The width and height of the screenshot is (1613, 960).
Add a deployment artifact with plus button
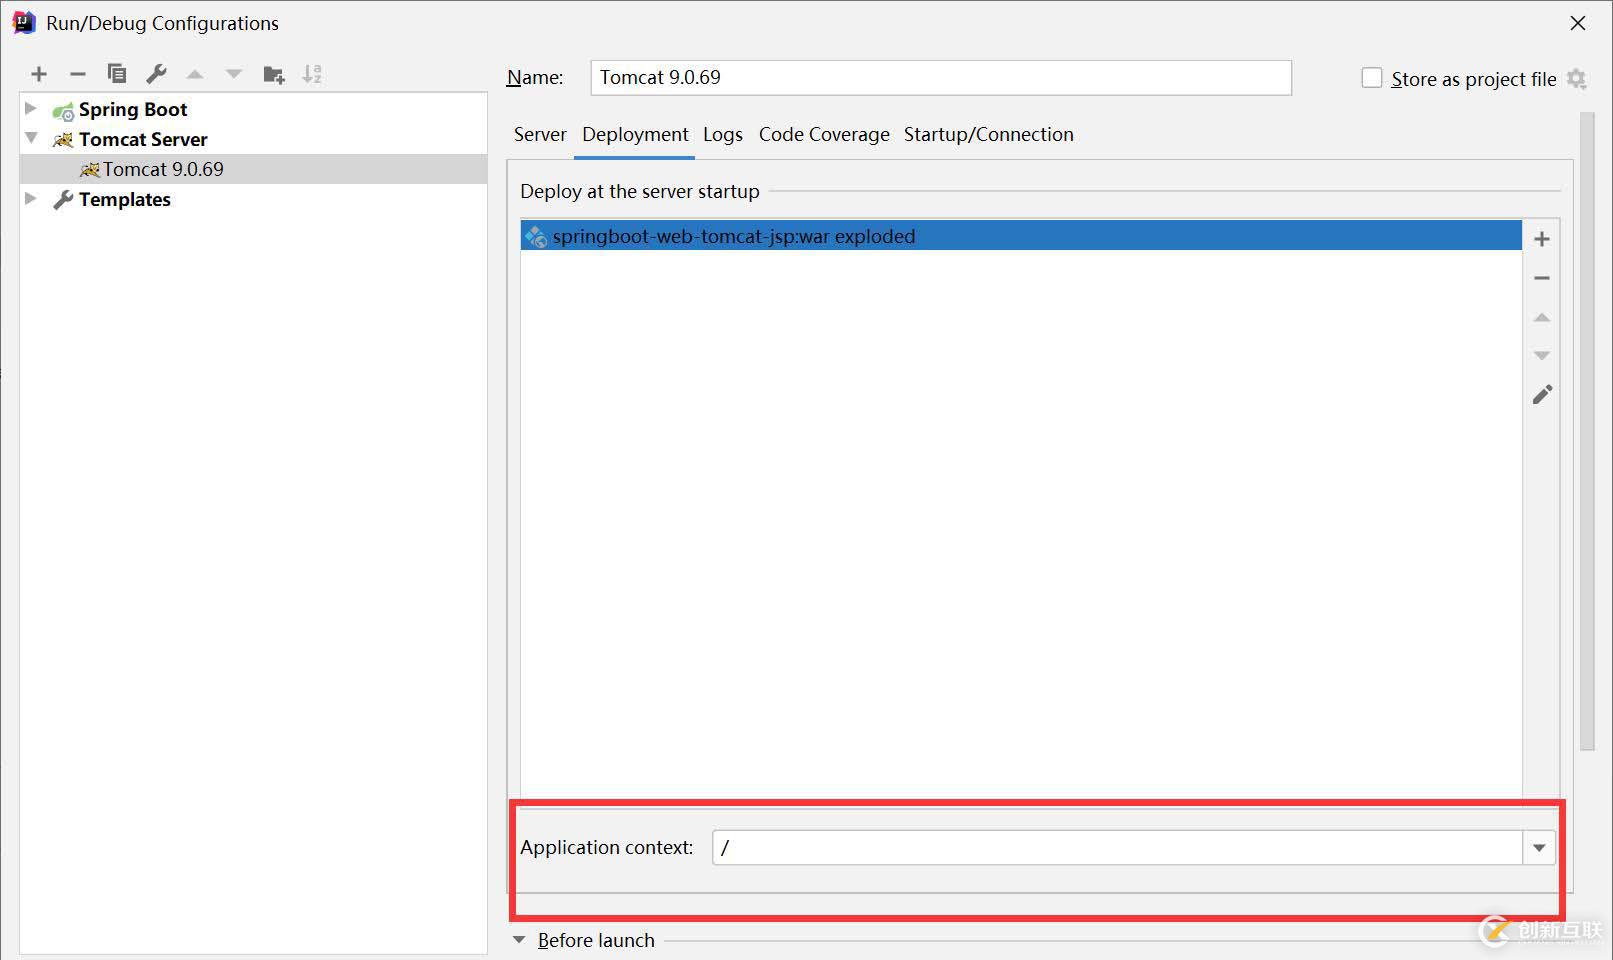1542,239
